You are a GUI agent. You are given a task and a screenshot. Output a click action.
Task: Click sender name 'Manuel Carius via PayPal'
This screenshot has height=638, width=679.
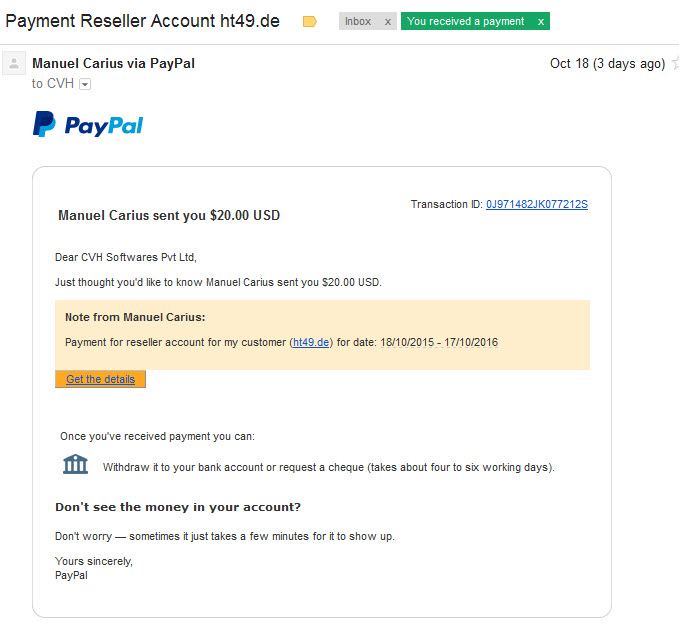[x=113, y=63]
